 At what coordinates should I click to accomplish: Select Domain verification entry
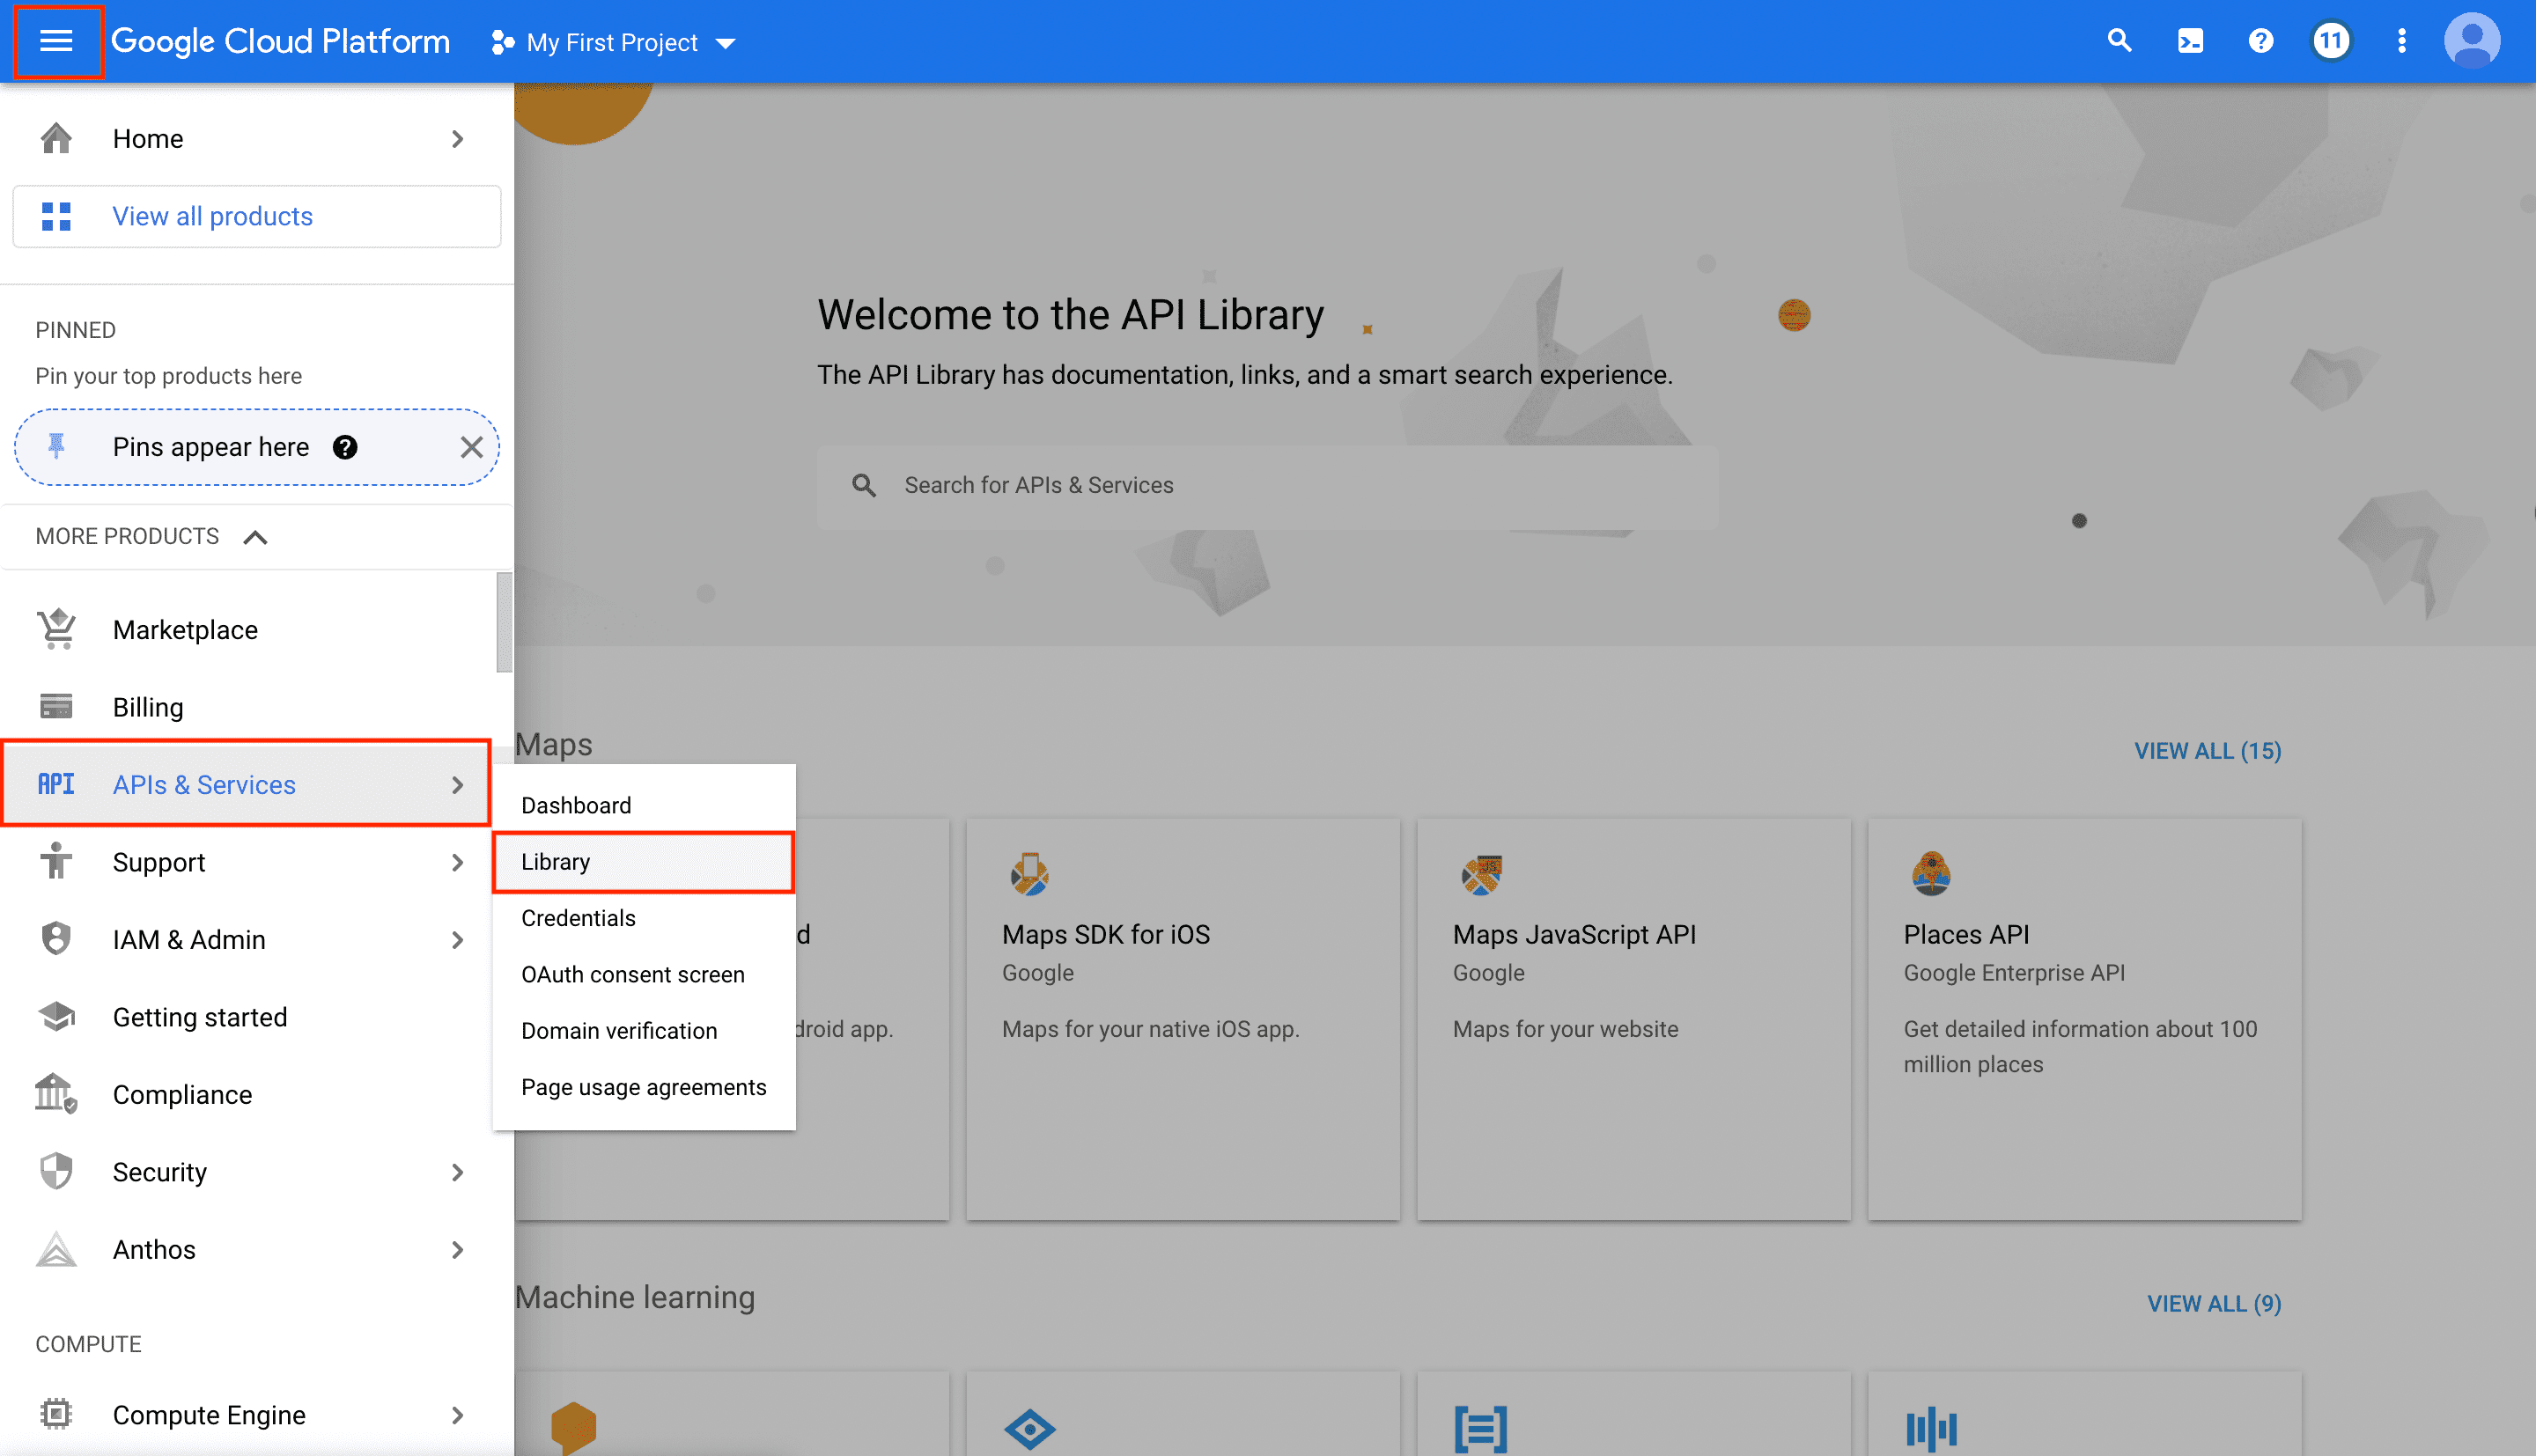click(x=644, y=1031)
